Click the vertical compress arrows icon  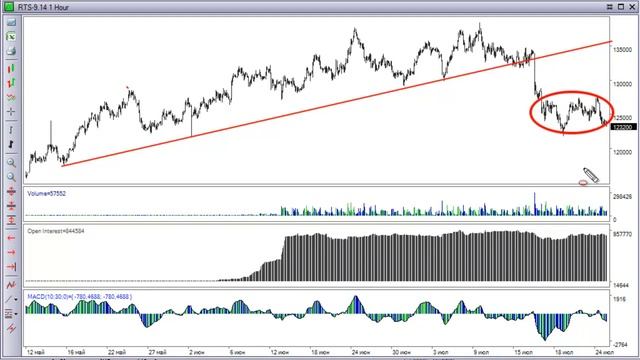[11, 191]
